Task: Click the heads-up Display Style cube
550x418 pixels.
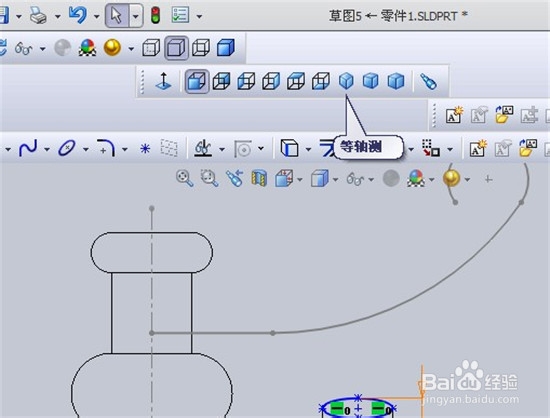Action: pyautogui.click(x=319, y=178)
